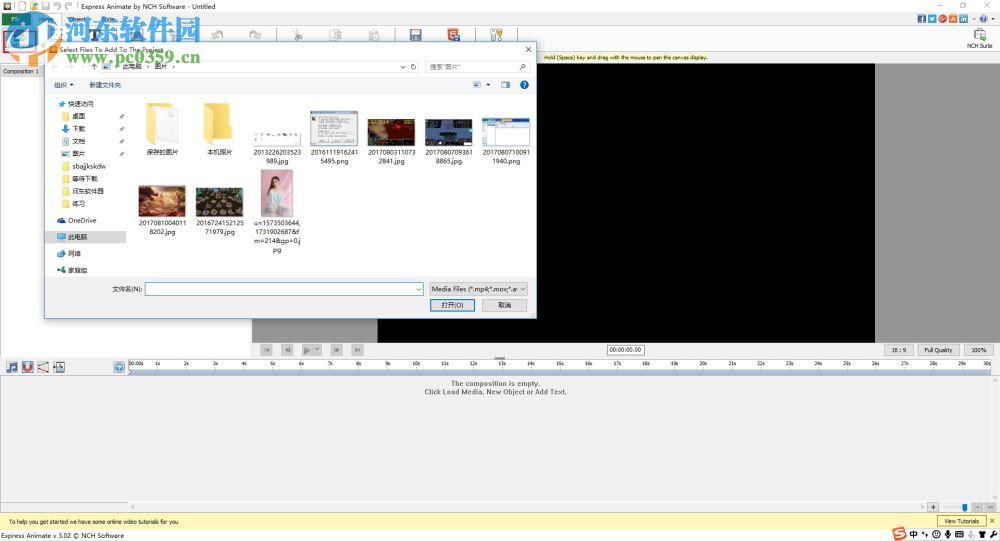
Task: Click the timeline zoom in plus button
Action: click(933, 507)
